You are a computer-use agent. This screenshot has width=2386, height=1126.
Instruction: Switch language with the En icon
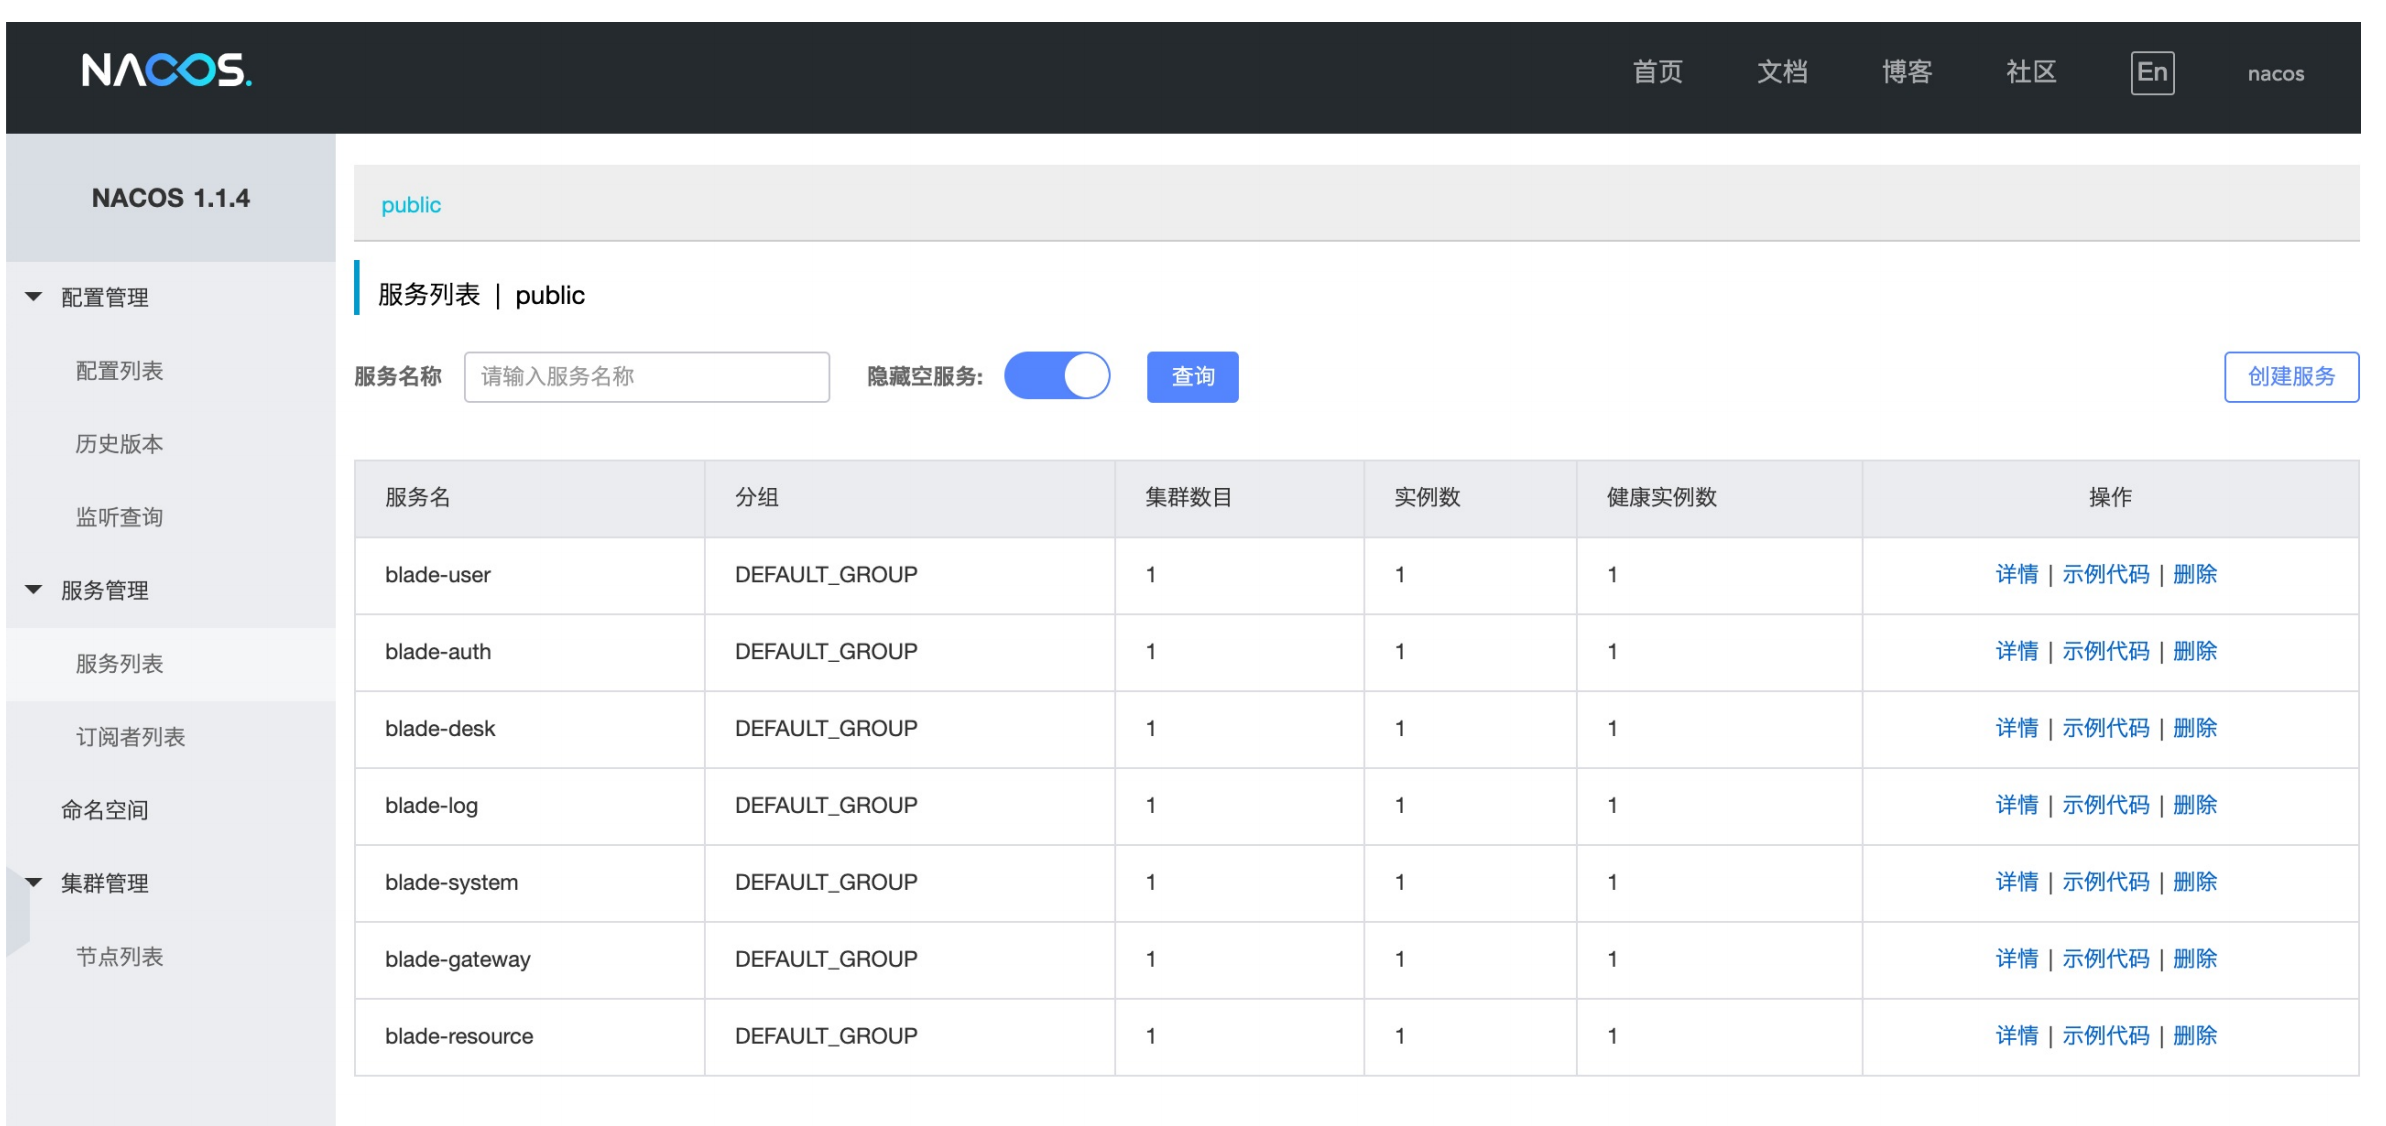click(x=2152, y=73)
